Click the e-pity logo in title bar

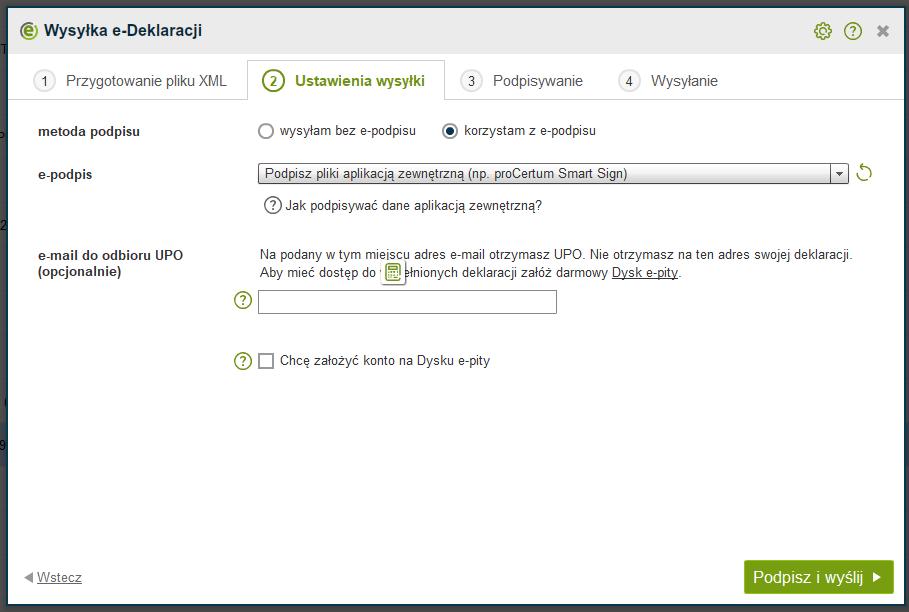(28, 31)
